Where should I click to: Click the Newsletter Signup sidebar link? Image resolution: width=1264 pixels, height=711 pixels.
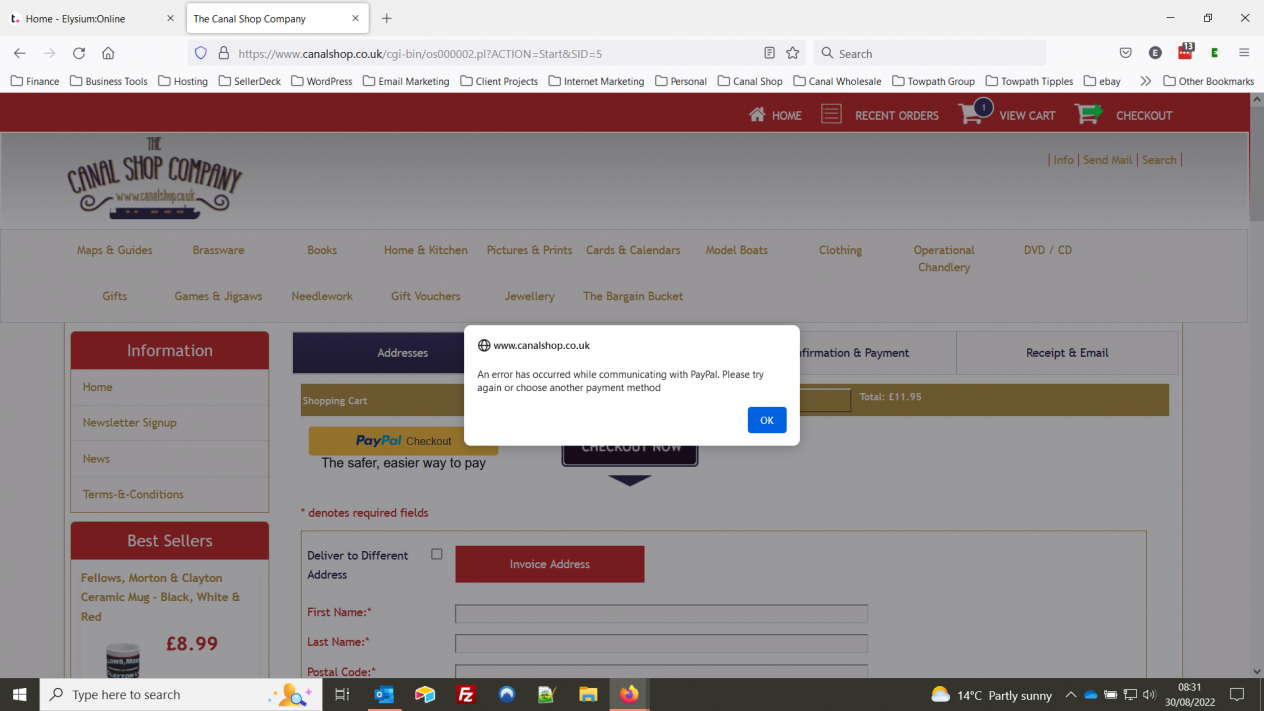tap(129, 422)
